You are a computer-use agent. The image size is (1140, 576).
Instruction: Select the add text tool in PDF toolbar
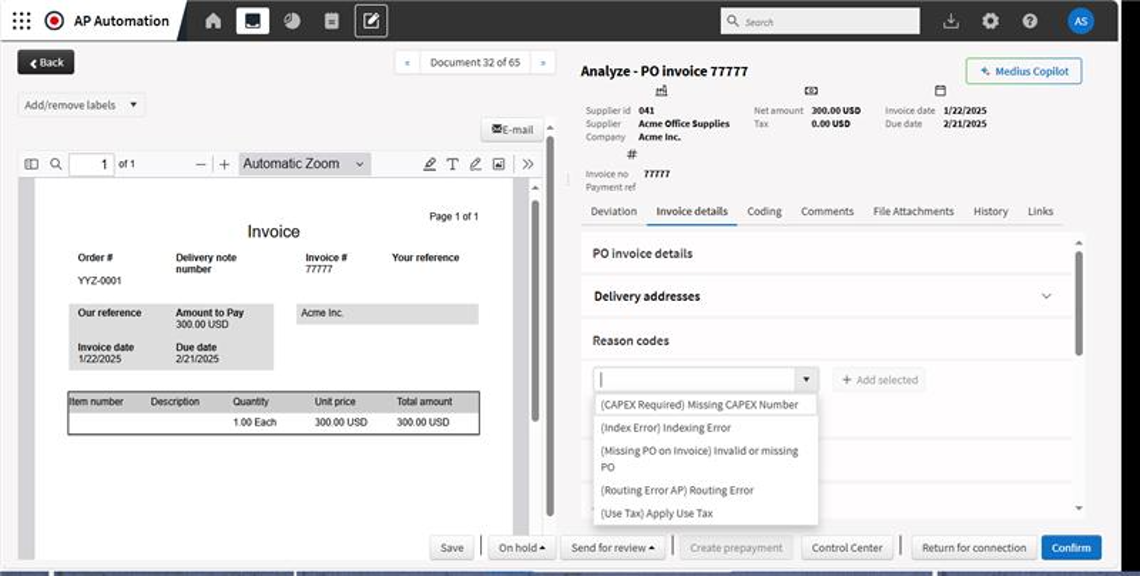tap(452, 164)
